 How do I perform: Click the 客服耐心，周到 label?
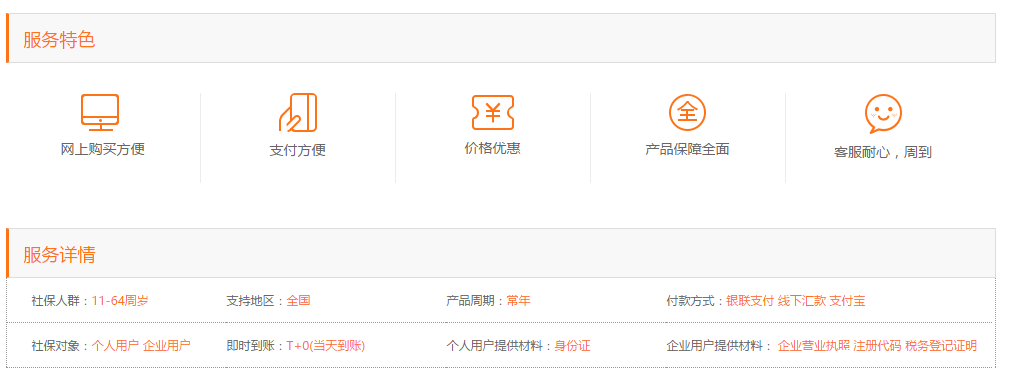883,153
